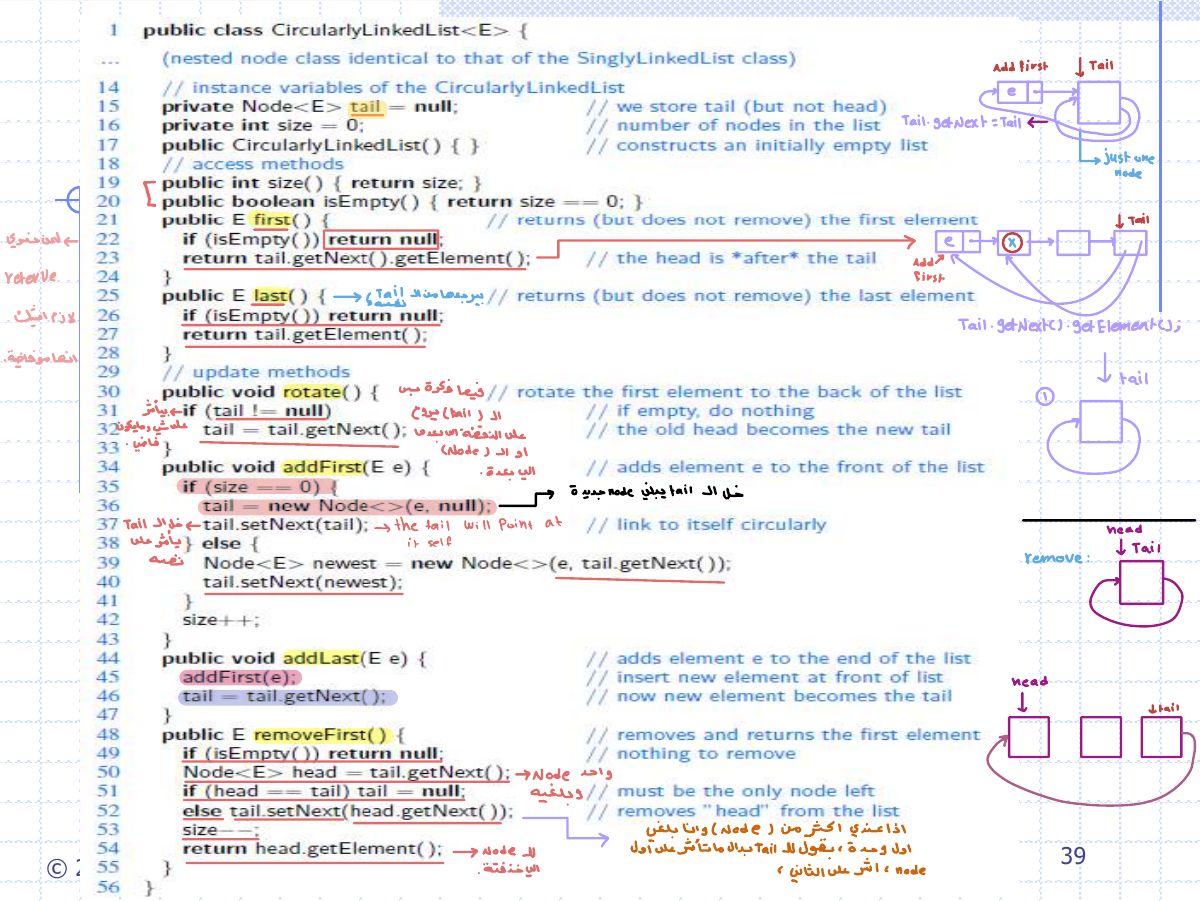Click the '// number of nodes in the list' comment
The height and width of the screenshot is (901, 1200).
click(x=733, y=125)
